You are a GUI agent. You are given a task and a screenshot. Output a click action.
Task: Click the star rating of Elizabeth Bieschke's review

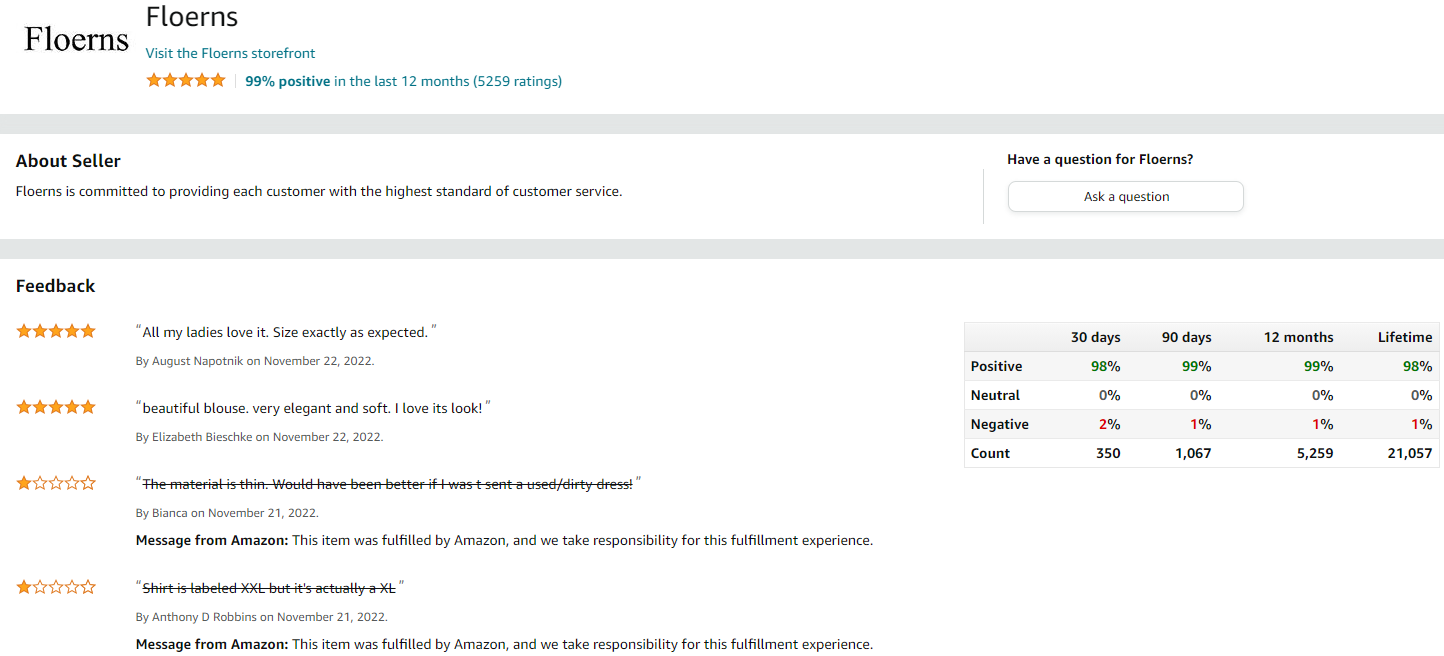[56, 407]
